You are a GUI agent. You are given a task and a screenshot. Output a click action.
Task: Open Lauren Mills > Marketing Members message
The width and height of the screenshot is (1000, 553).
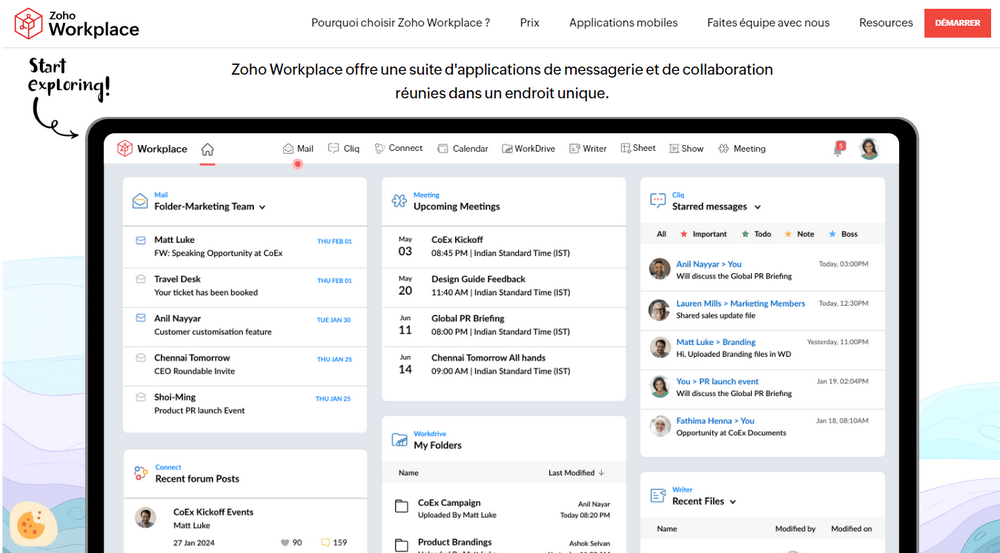click(x=762, y=309)
